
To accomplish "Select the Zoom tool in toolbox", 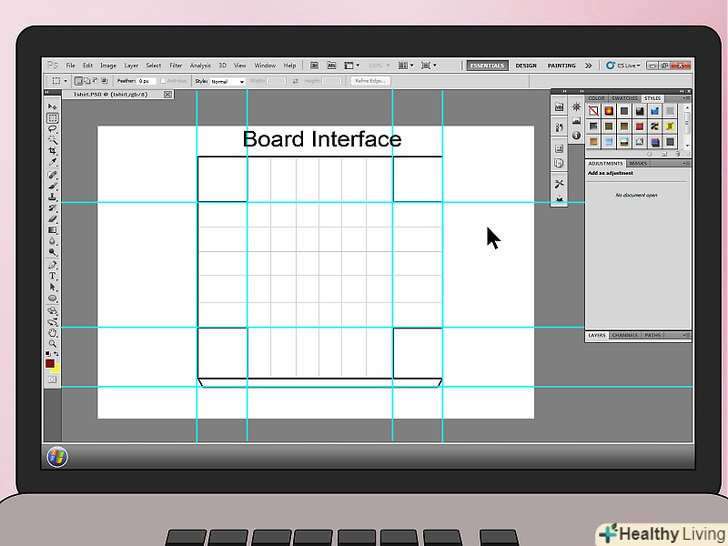I will coord(53,343).
